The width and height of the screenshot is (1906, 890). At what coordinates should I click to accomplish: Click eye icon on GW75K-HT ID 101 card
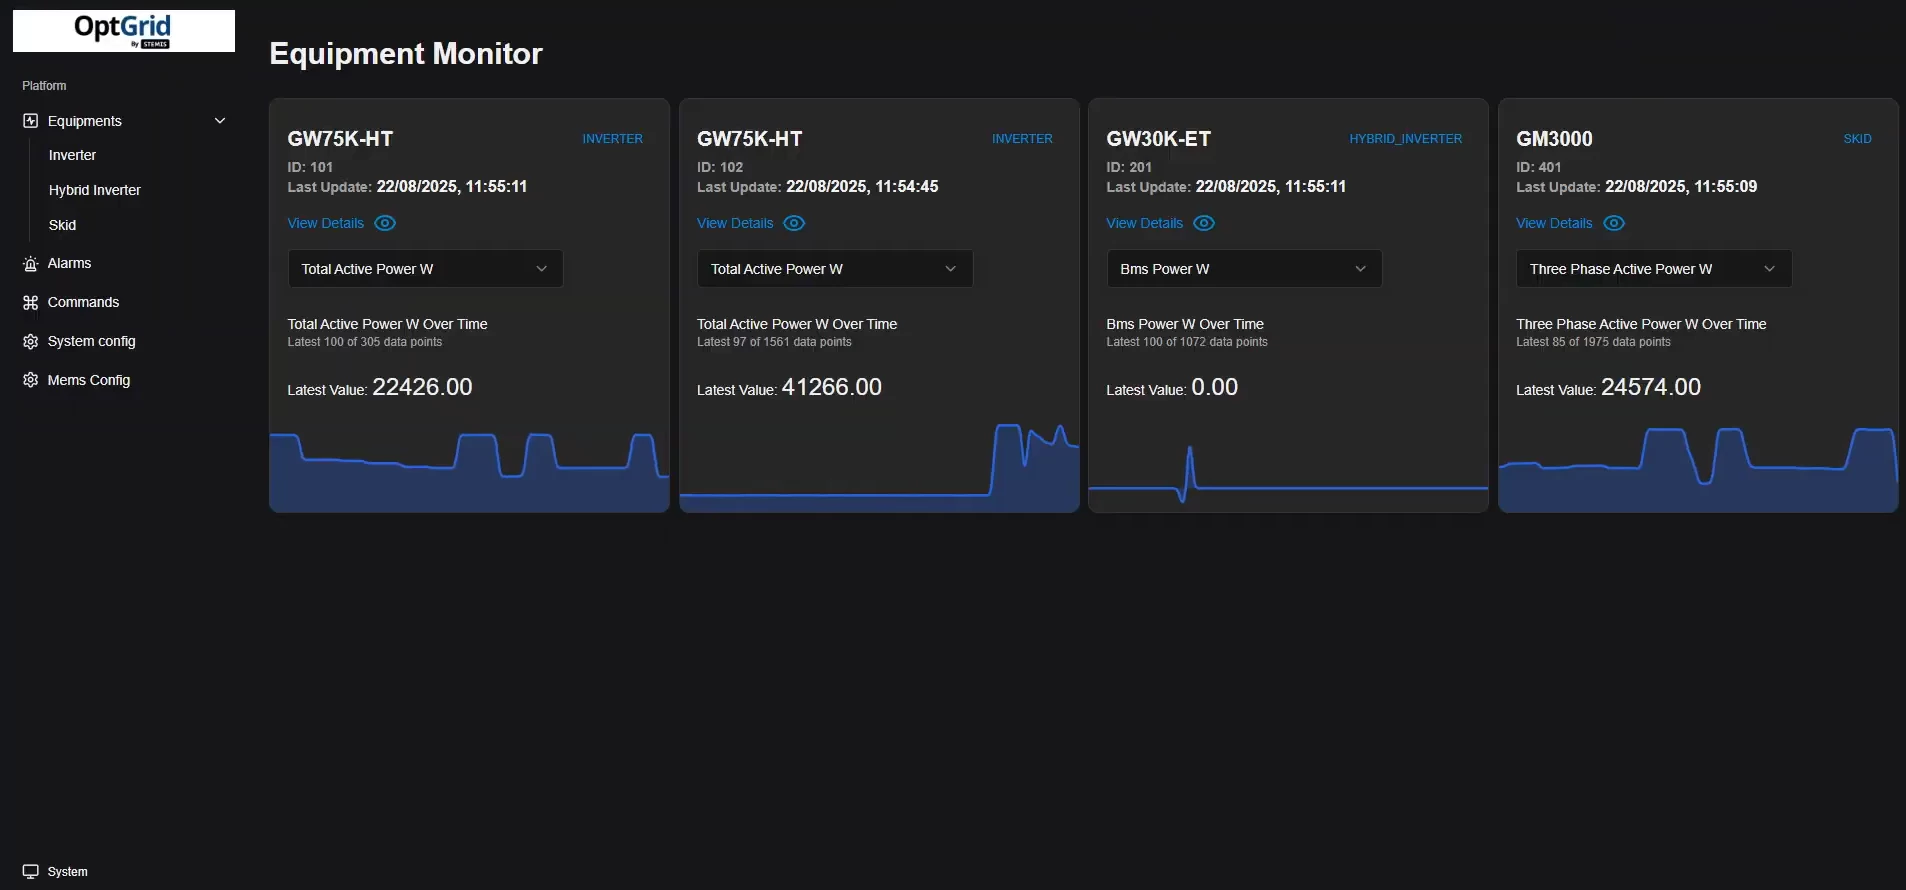385,223
